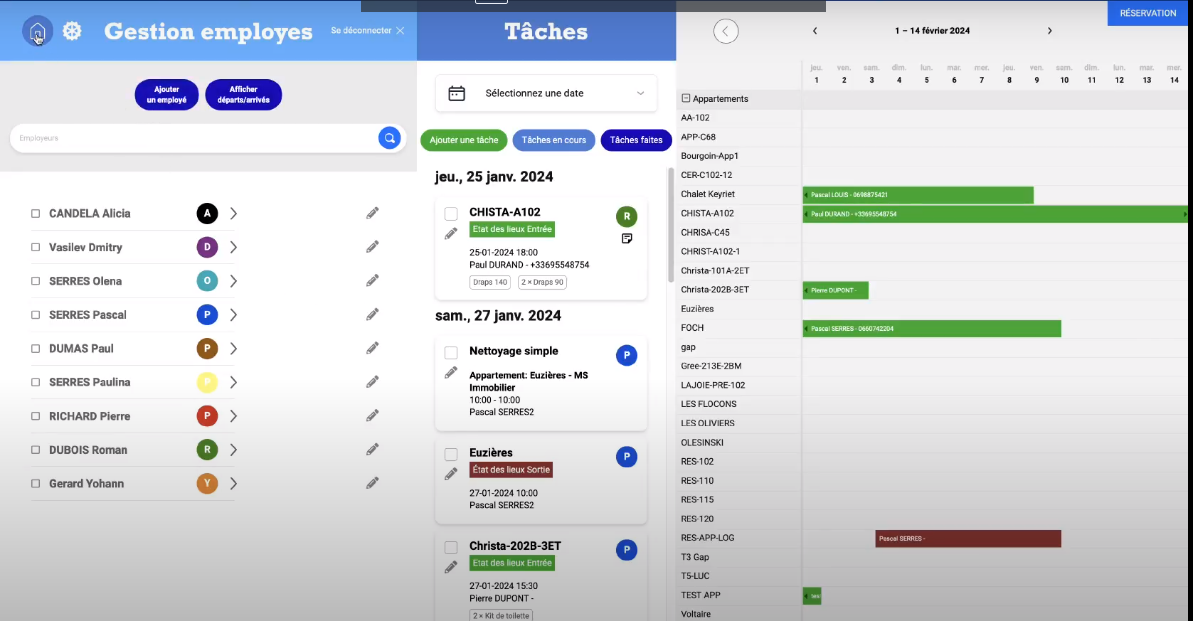Viewport: 1193px width, 621px height.
Task: Click the red Pascal SERRES reservation bar
Action: coord(967,539)
